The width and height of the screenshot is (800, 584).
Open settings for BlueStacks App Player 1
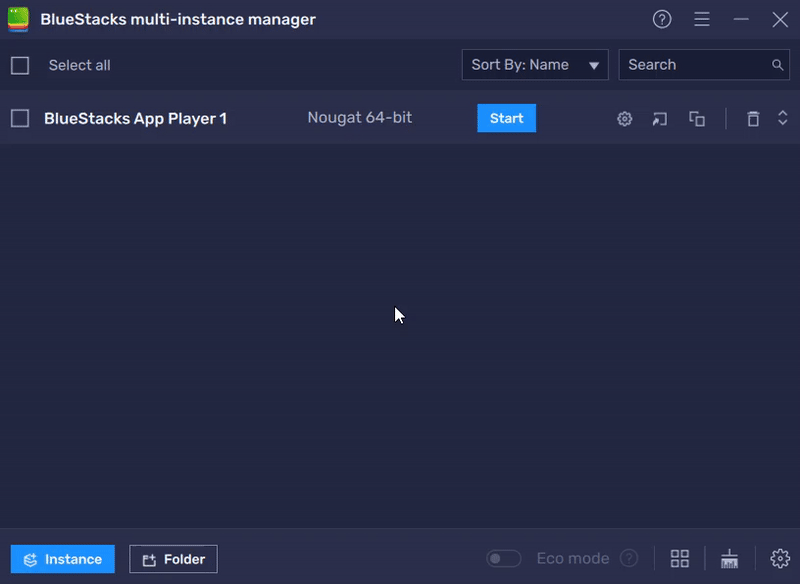click(625, 119)
